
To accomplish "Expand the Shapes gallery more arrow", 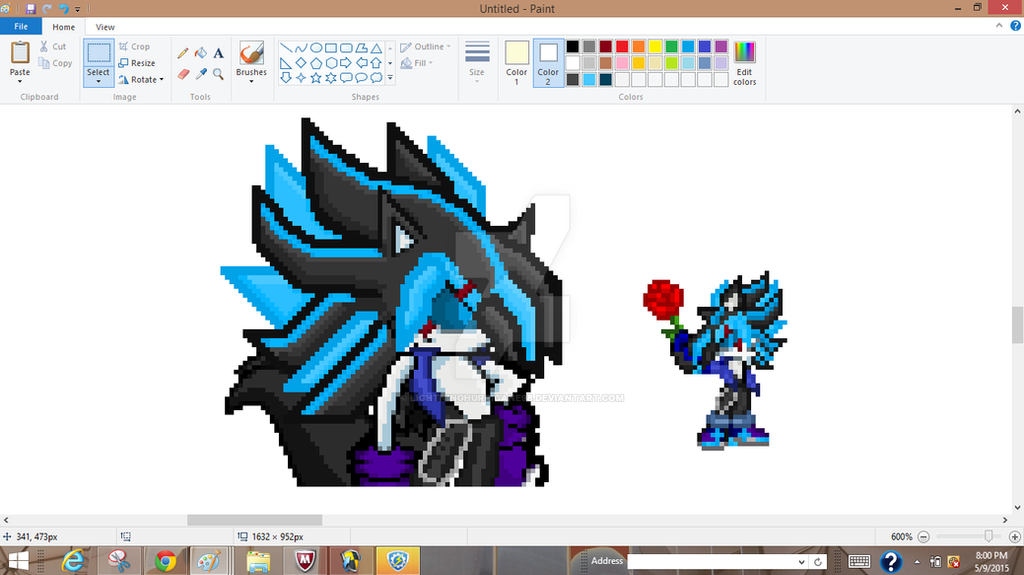I will click(390, 78).
